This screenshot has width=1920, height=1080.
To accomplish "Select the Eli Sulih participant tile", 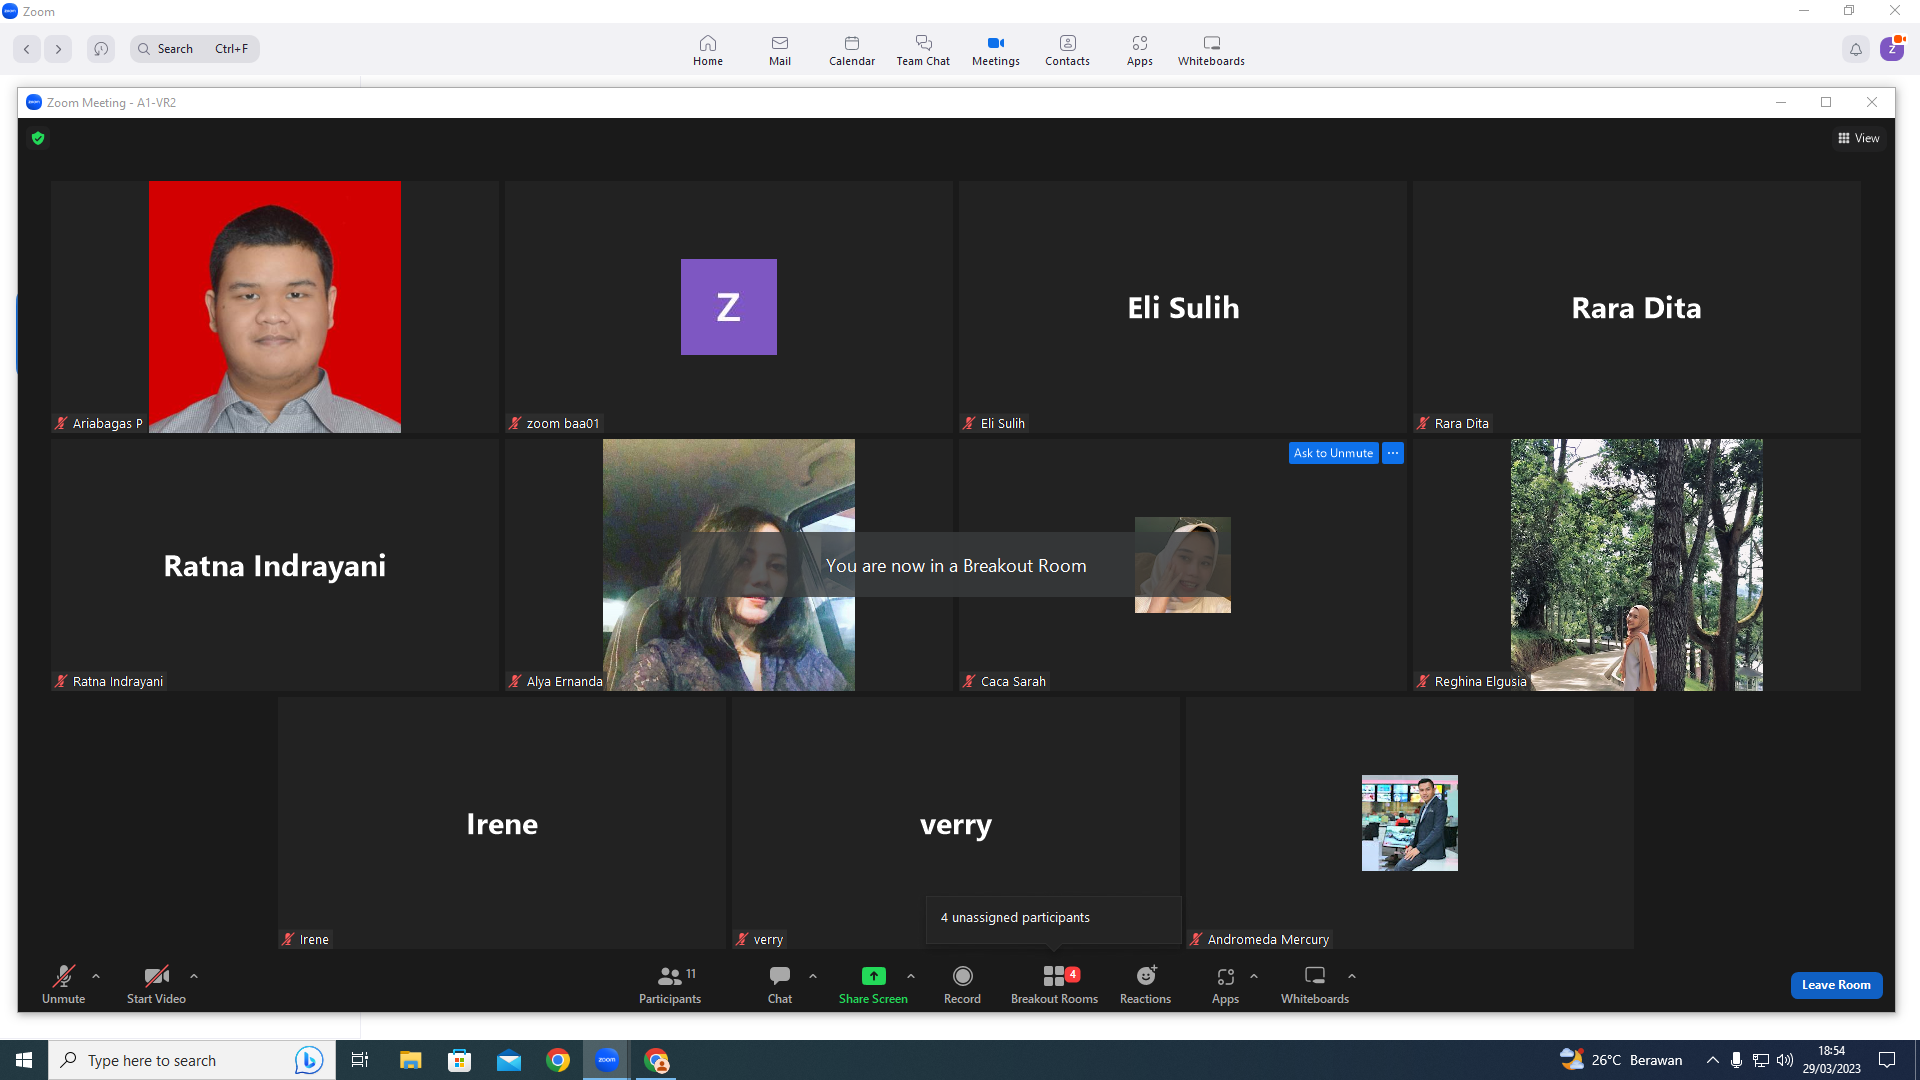I will [1183, 307].
